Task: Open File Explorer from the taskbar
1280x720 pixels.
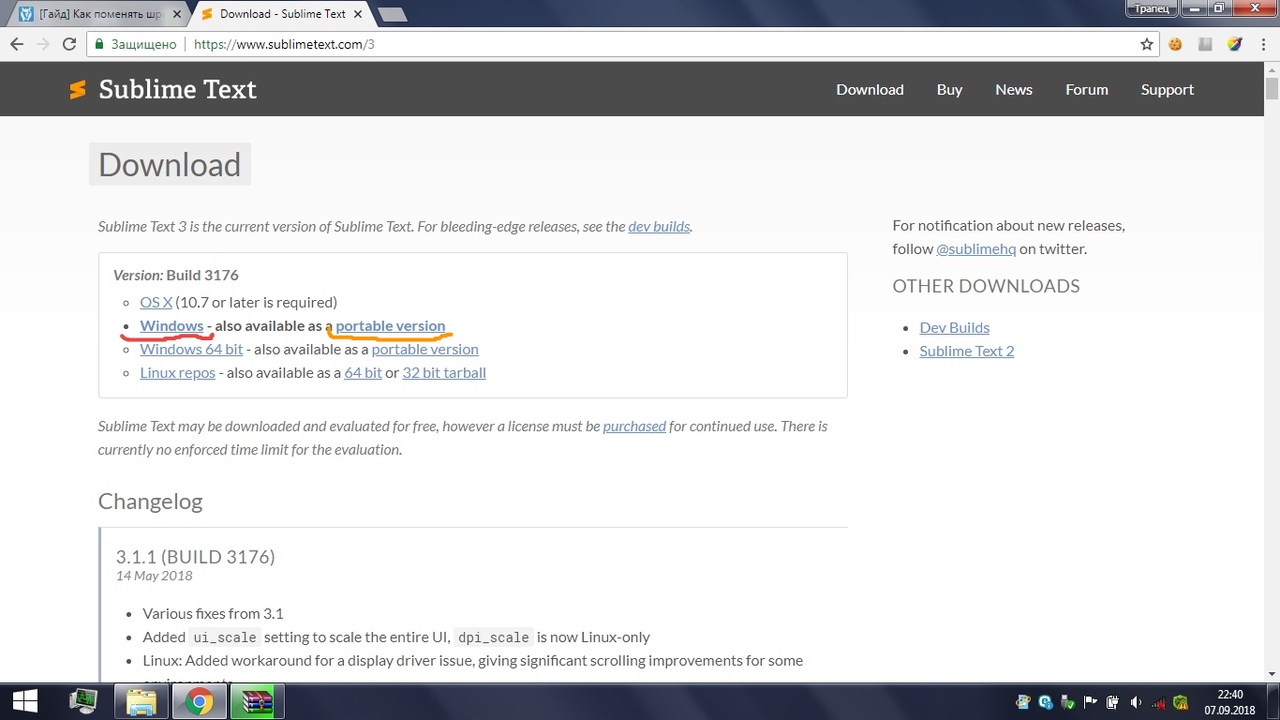Action: 142,702
